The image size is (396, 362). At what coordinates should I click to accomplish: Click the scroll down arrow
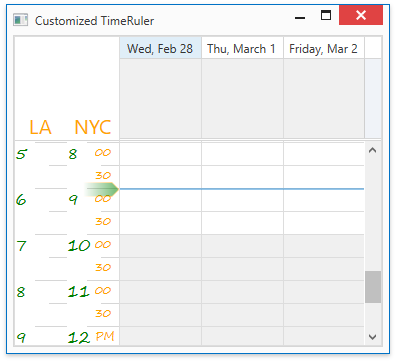pyautogui.click(x=373, y=337)
